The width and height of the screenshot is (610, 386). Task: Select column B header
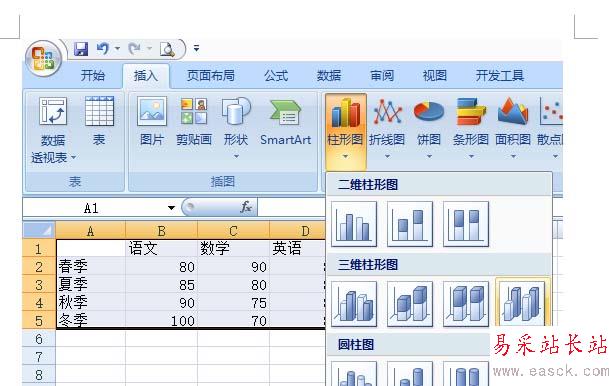[161, 231]
